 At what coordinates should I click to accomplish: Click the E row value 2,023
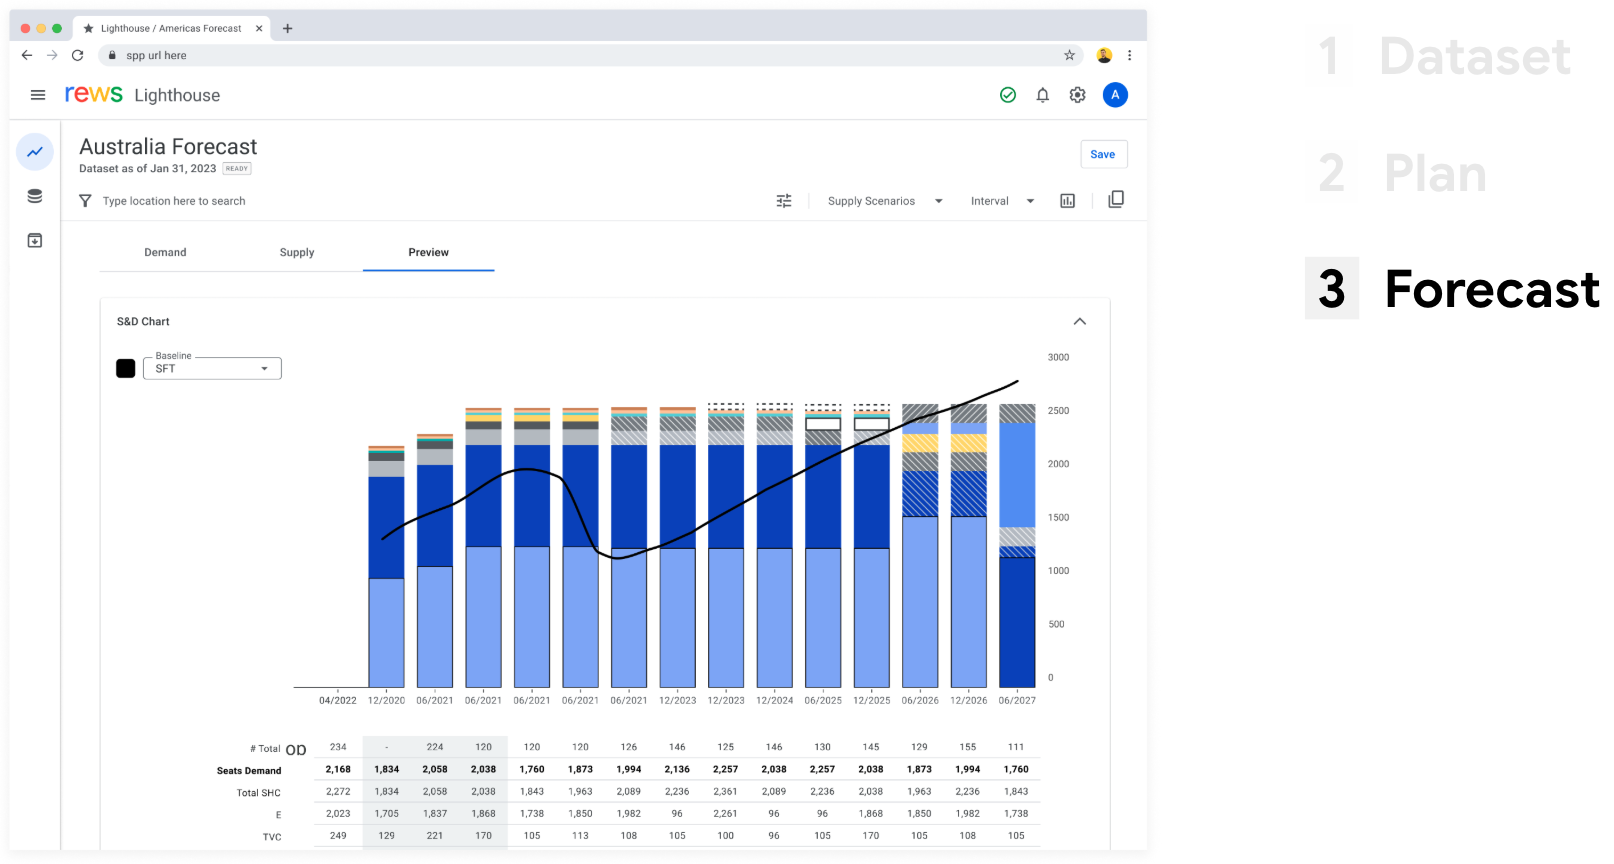(x=338, y=814)
